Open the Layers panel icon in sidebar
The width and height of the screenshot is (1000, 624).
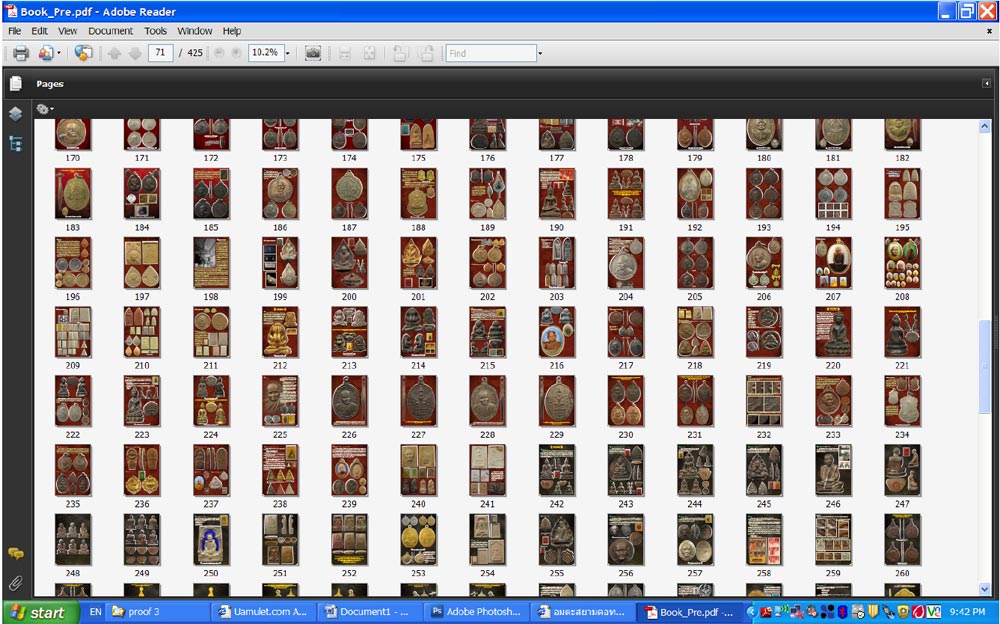[15, 114]
